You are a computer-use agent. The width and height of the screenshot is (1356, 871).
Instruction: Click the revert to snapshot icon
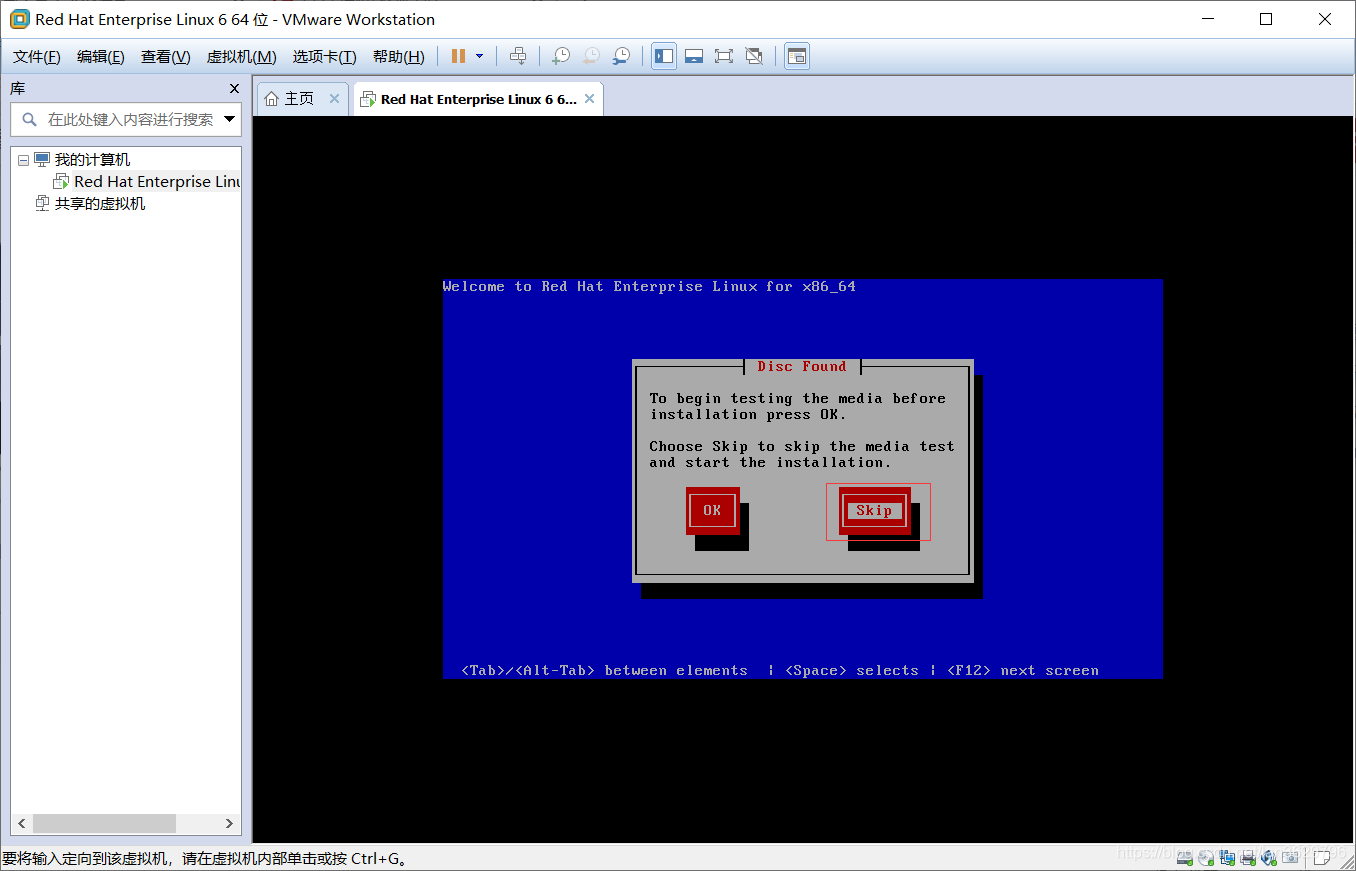[x=591, y=56]
